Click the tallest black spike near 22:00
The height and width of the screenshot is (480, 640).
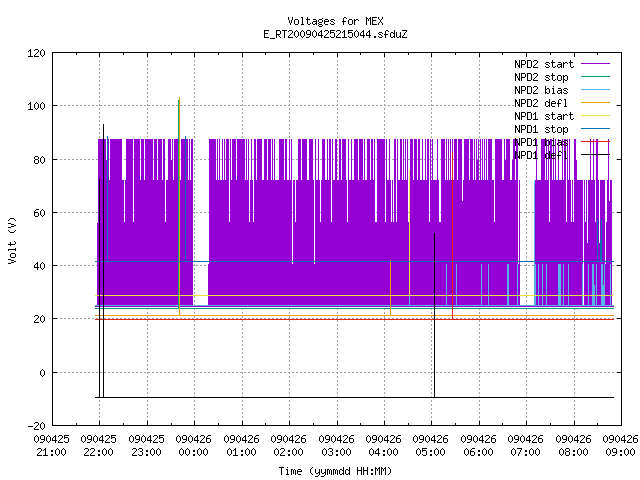pyautogui.click(x=103, y=260)
